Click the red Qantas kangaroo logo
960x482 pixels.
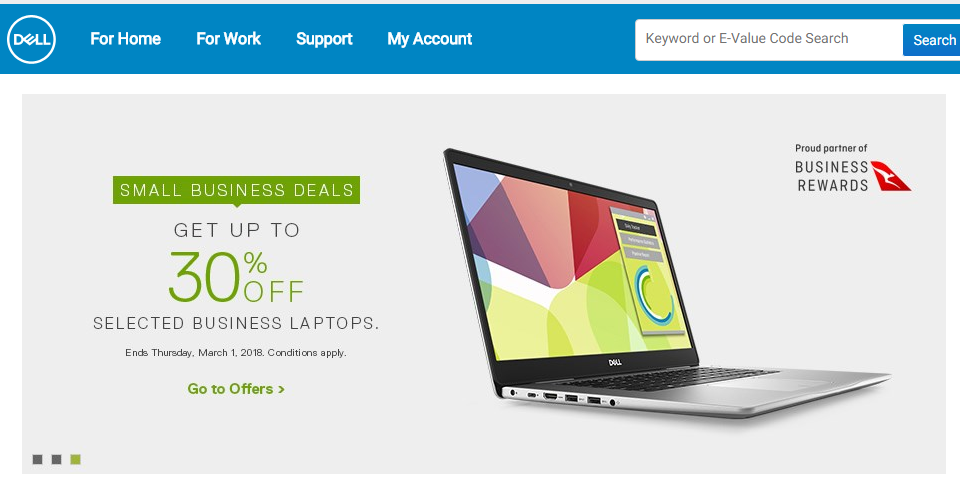(x=891, y=176)
